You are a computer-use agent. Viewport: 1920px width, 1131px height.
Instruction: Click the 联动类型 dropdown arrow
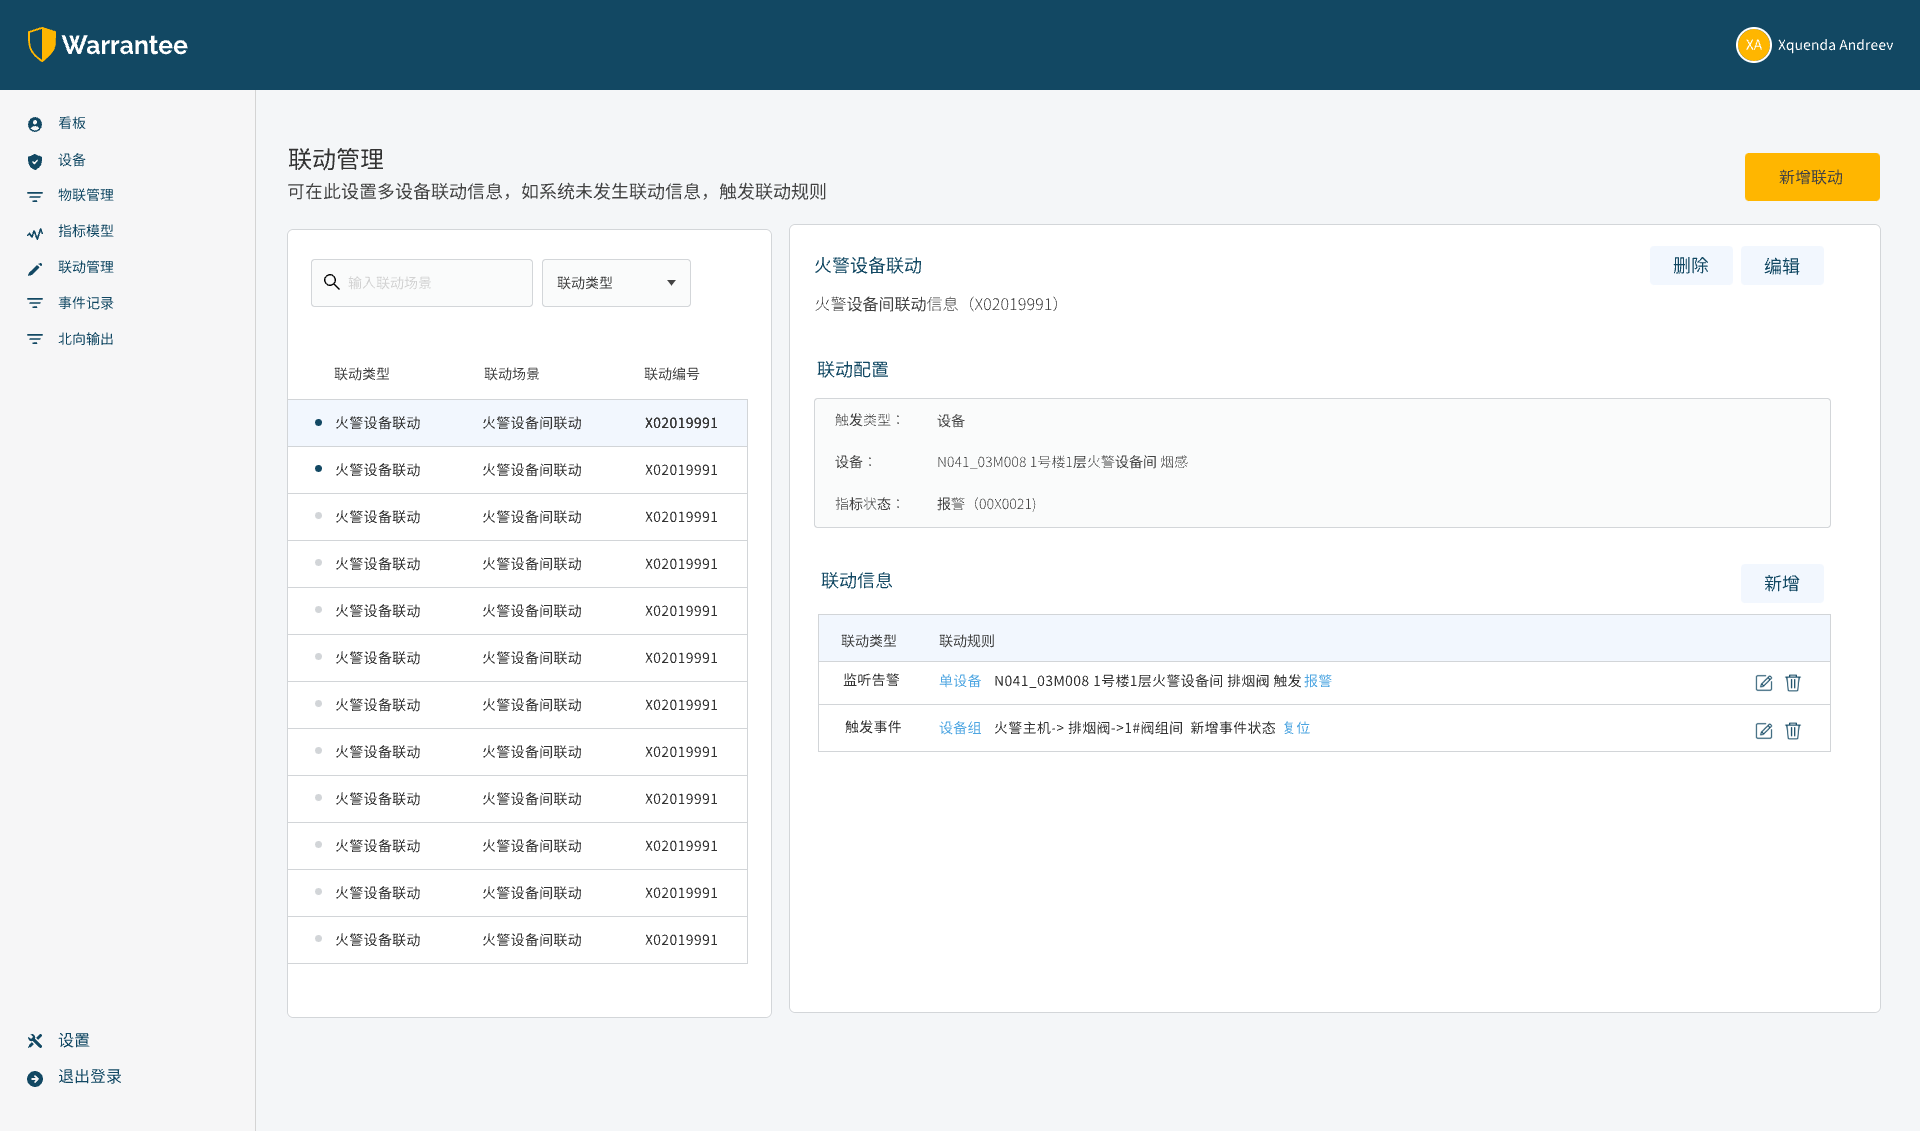pyautogui.click(x=672, y=283)
